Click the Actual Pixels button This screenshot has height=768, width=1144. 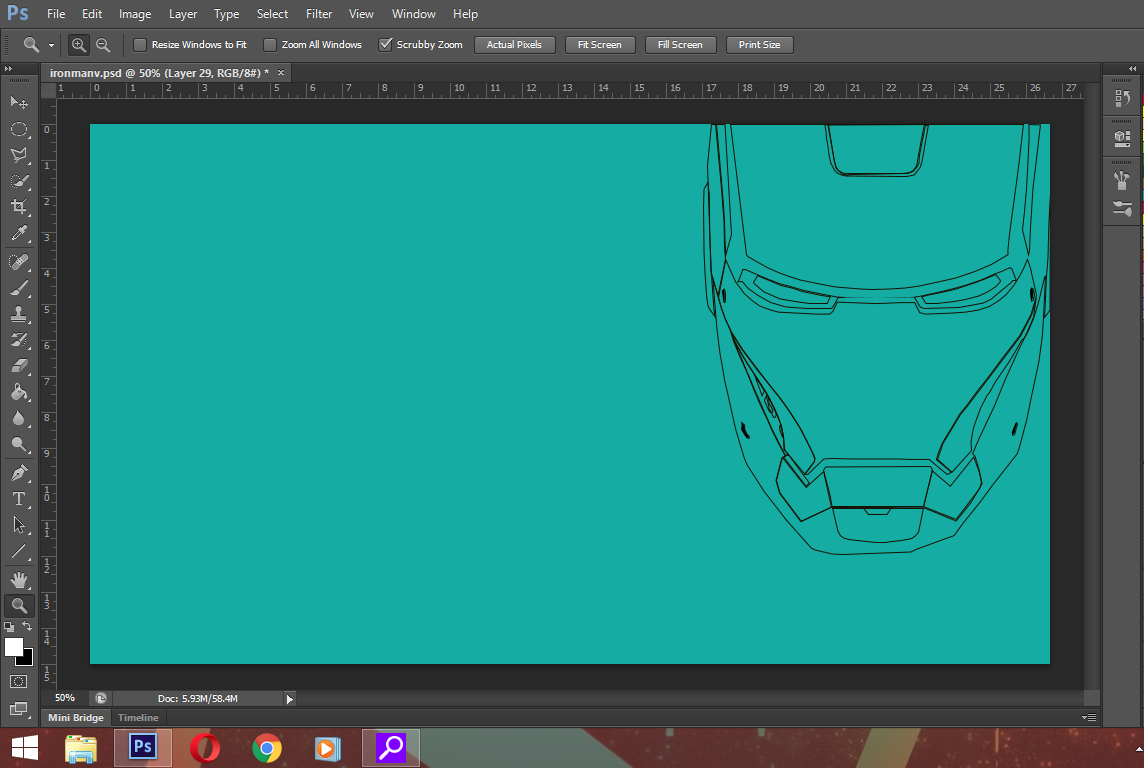click(514, 44)
